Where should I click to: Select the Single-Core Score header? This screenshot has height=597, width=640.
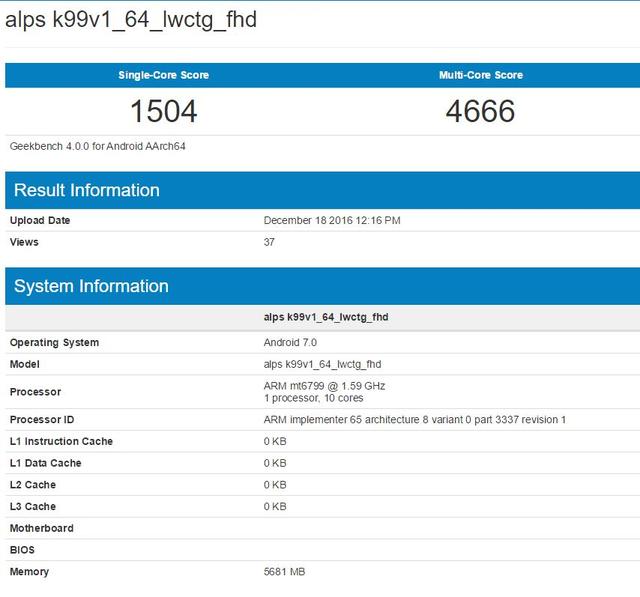[x=164, y=75]
